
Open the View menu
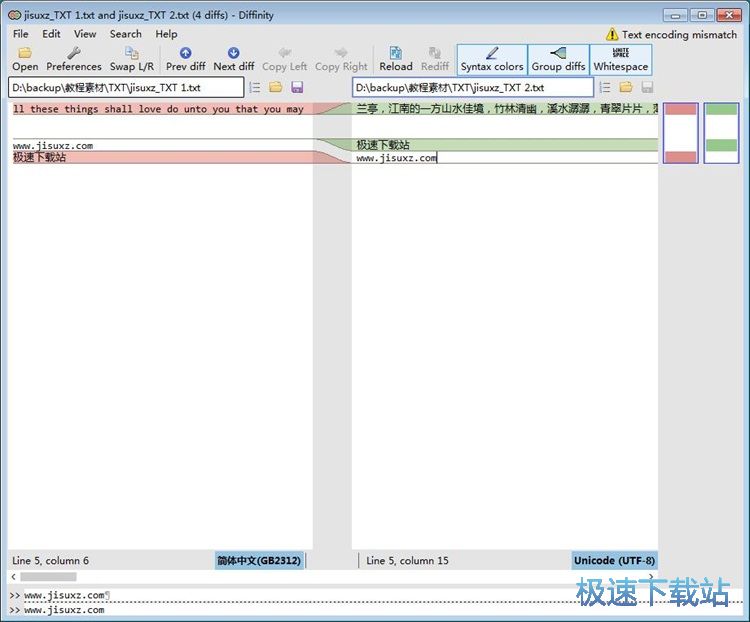click(85, 34)
